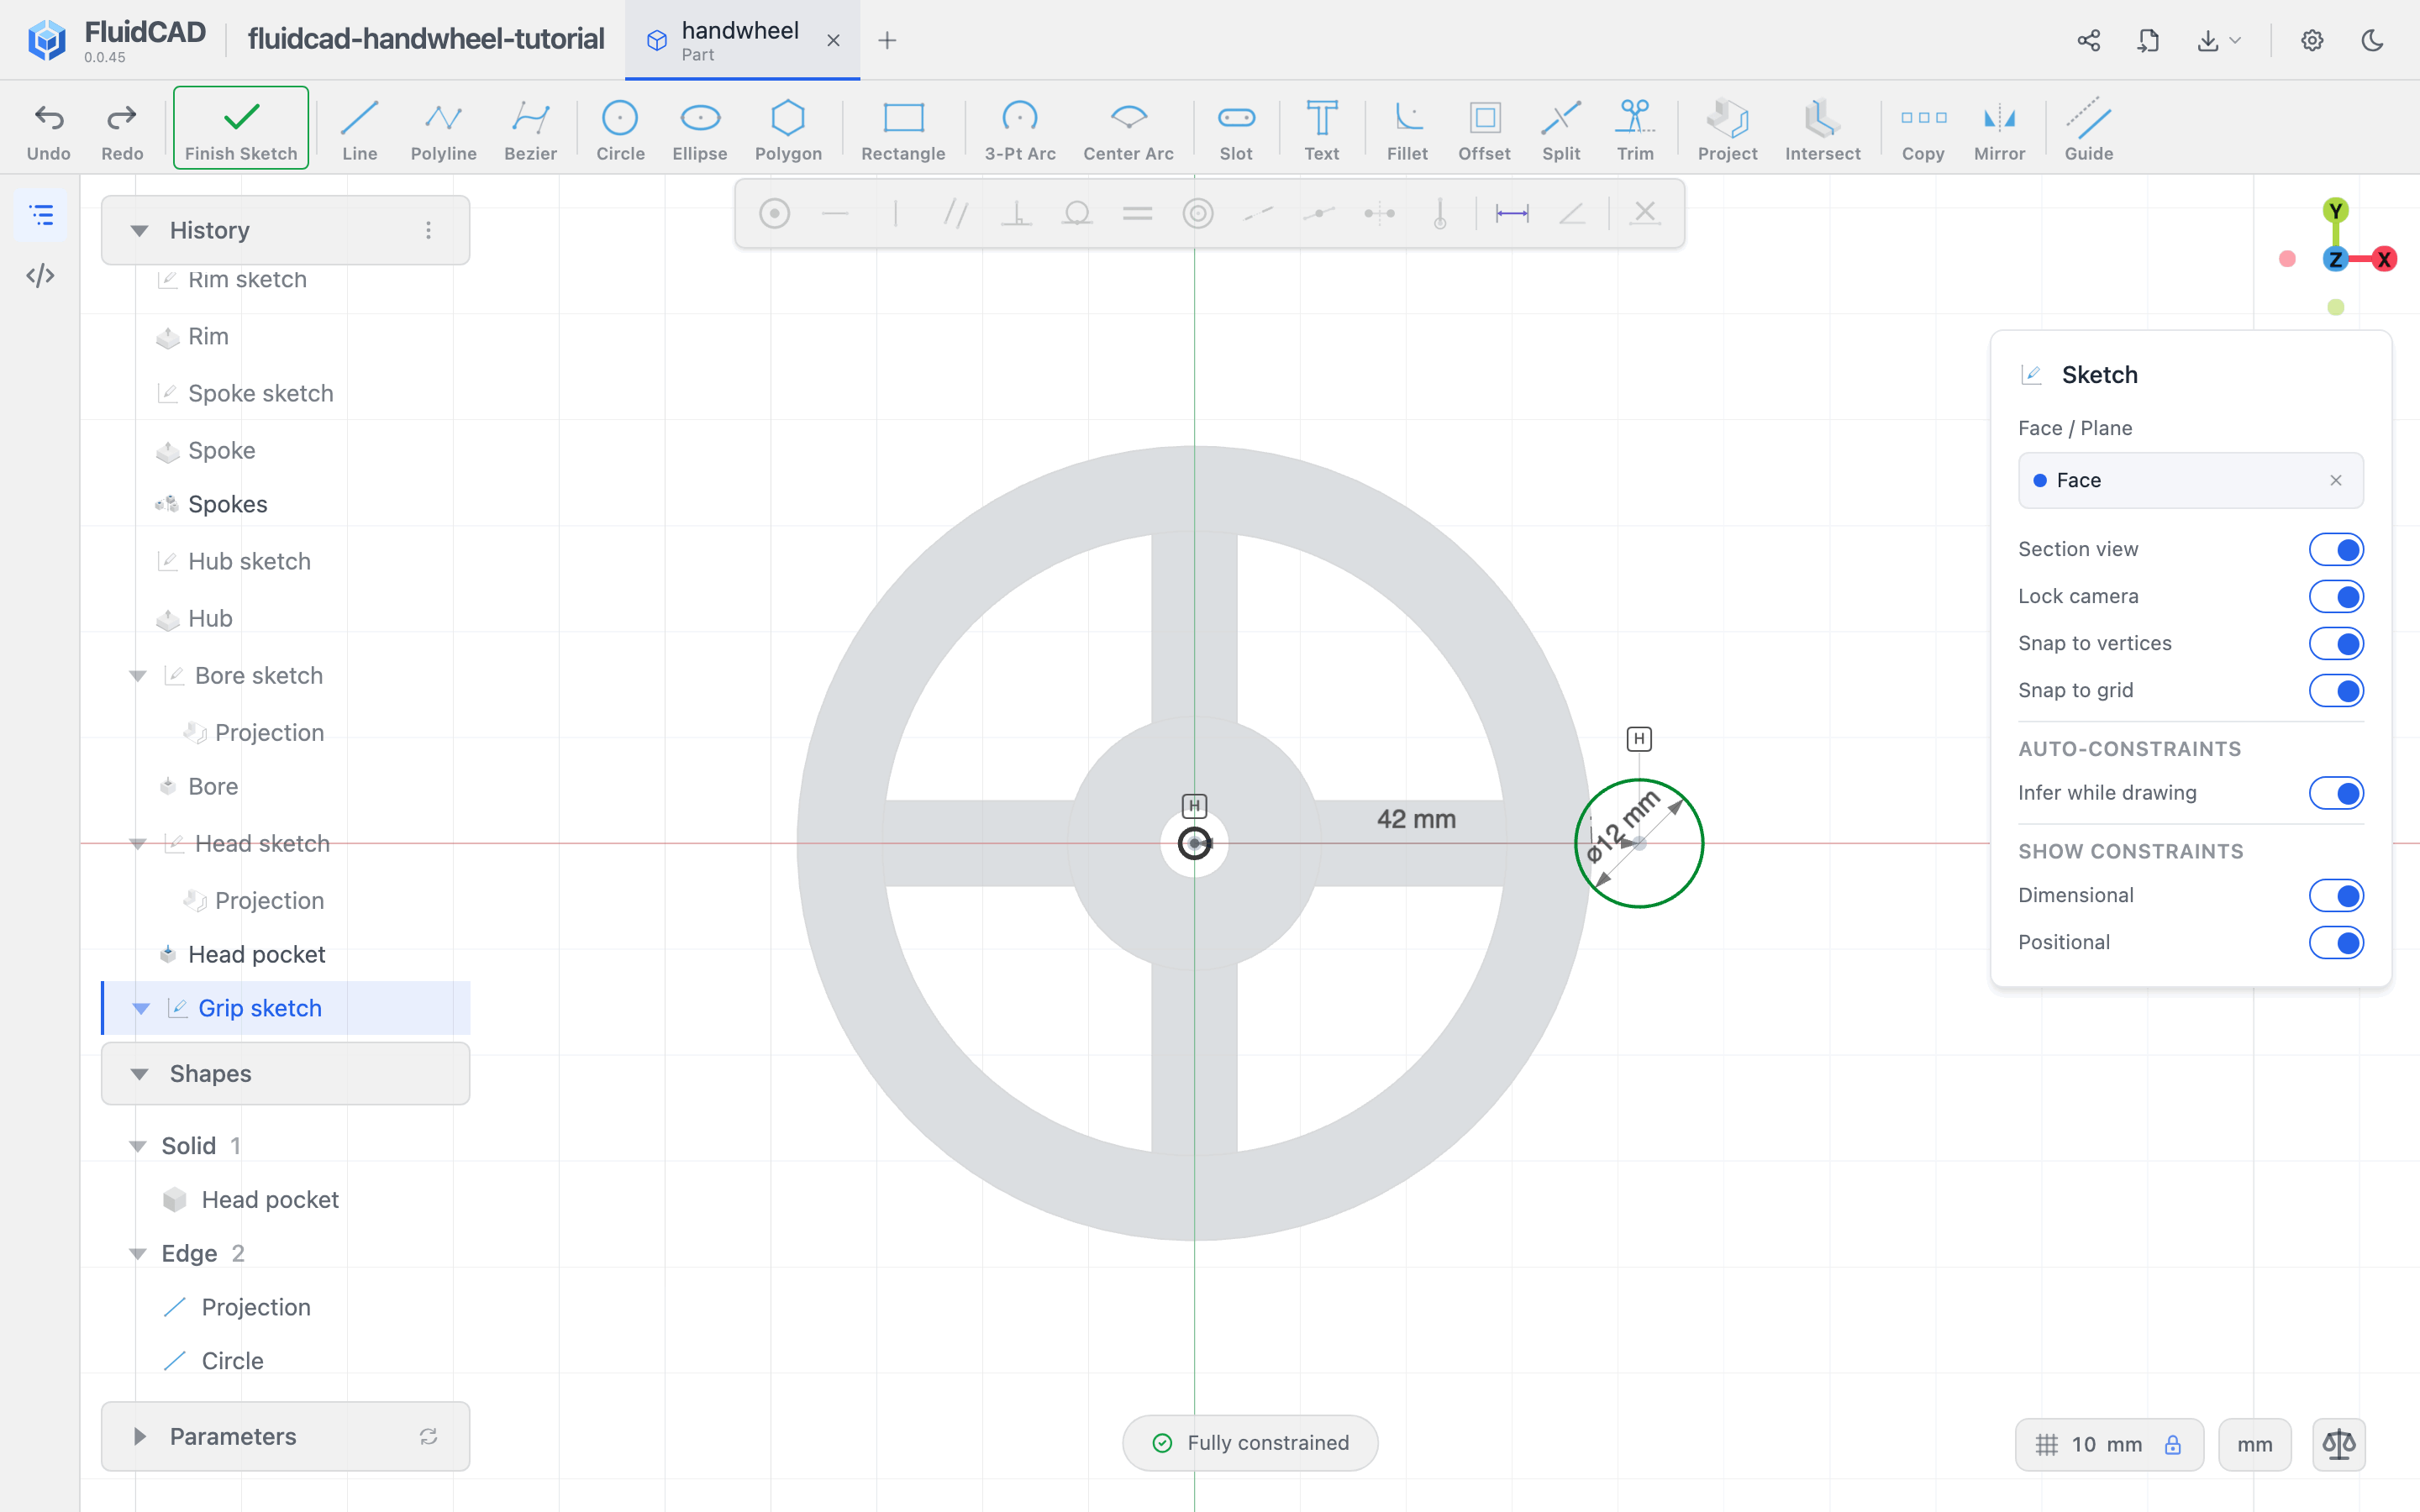Select the Polyline tool
The width and height of the screenshot is (2420, 1512).
[443, 129]
